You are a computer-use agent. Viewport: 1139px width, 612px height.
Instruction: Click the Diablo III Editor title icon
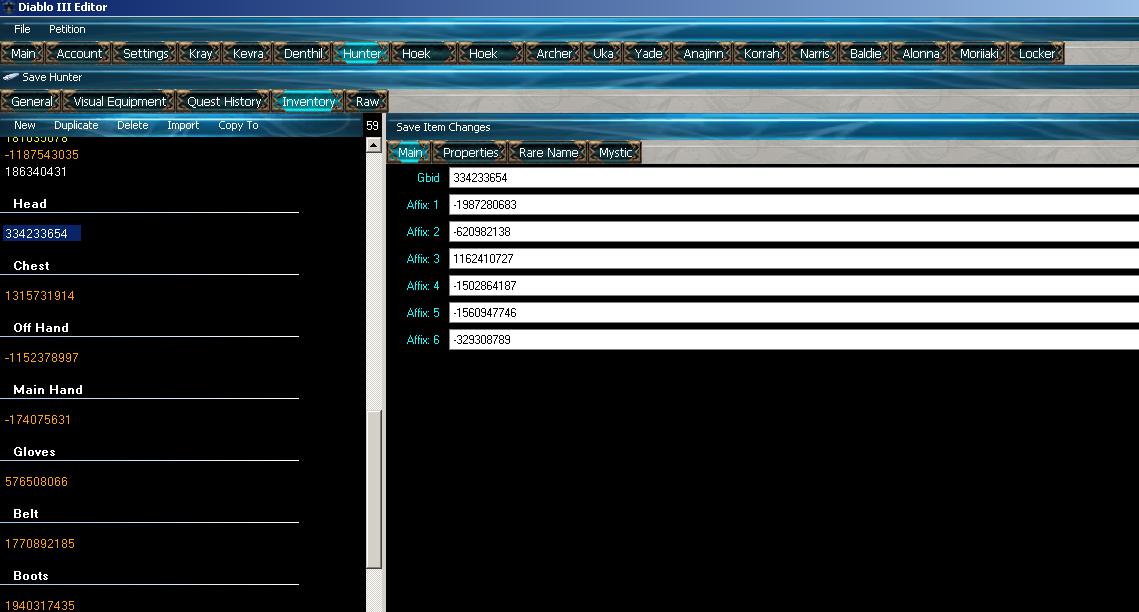8,7
